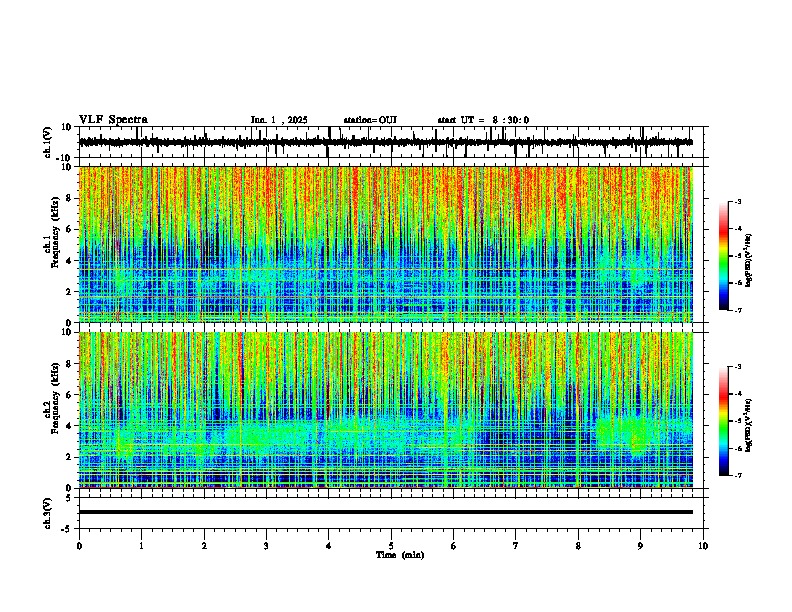This screenshot has height=612, width=792.
Task: Click the '2' tick on the time axis
Action: click(204, 546)
